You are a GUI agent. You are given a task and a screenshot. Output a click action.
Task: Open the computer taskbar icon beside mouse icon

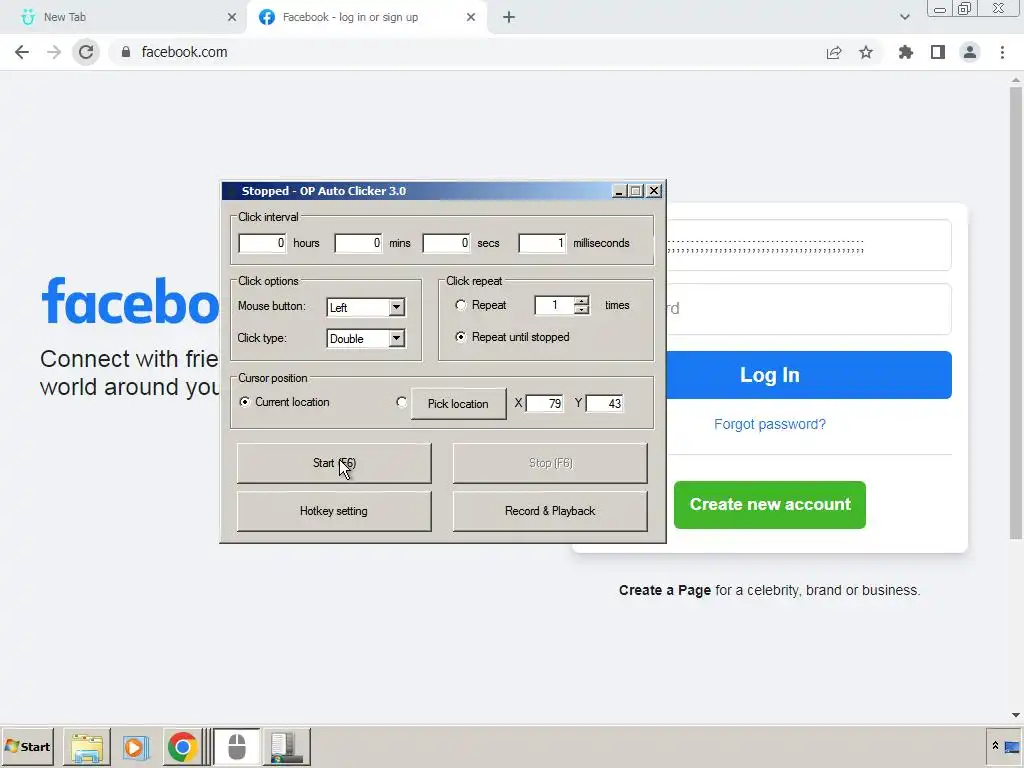pyautogui.click(x=286, y=747)
